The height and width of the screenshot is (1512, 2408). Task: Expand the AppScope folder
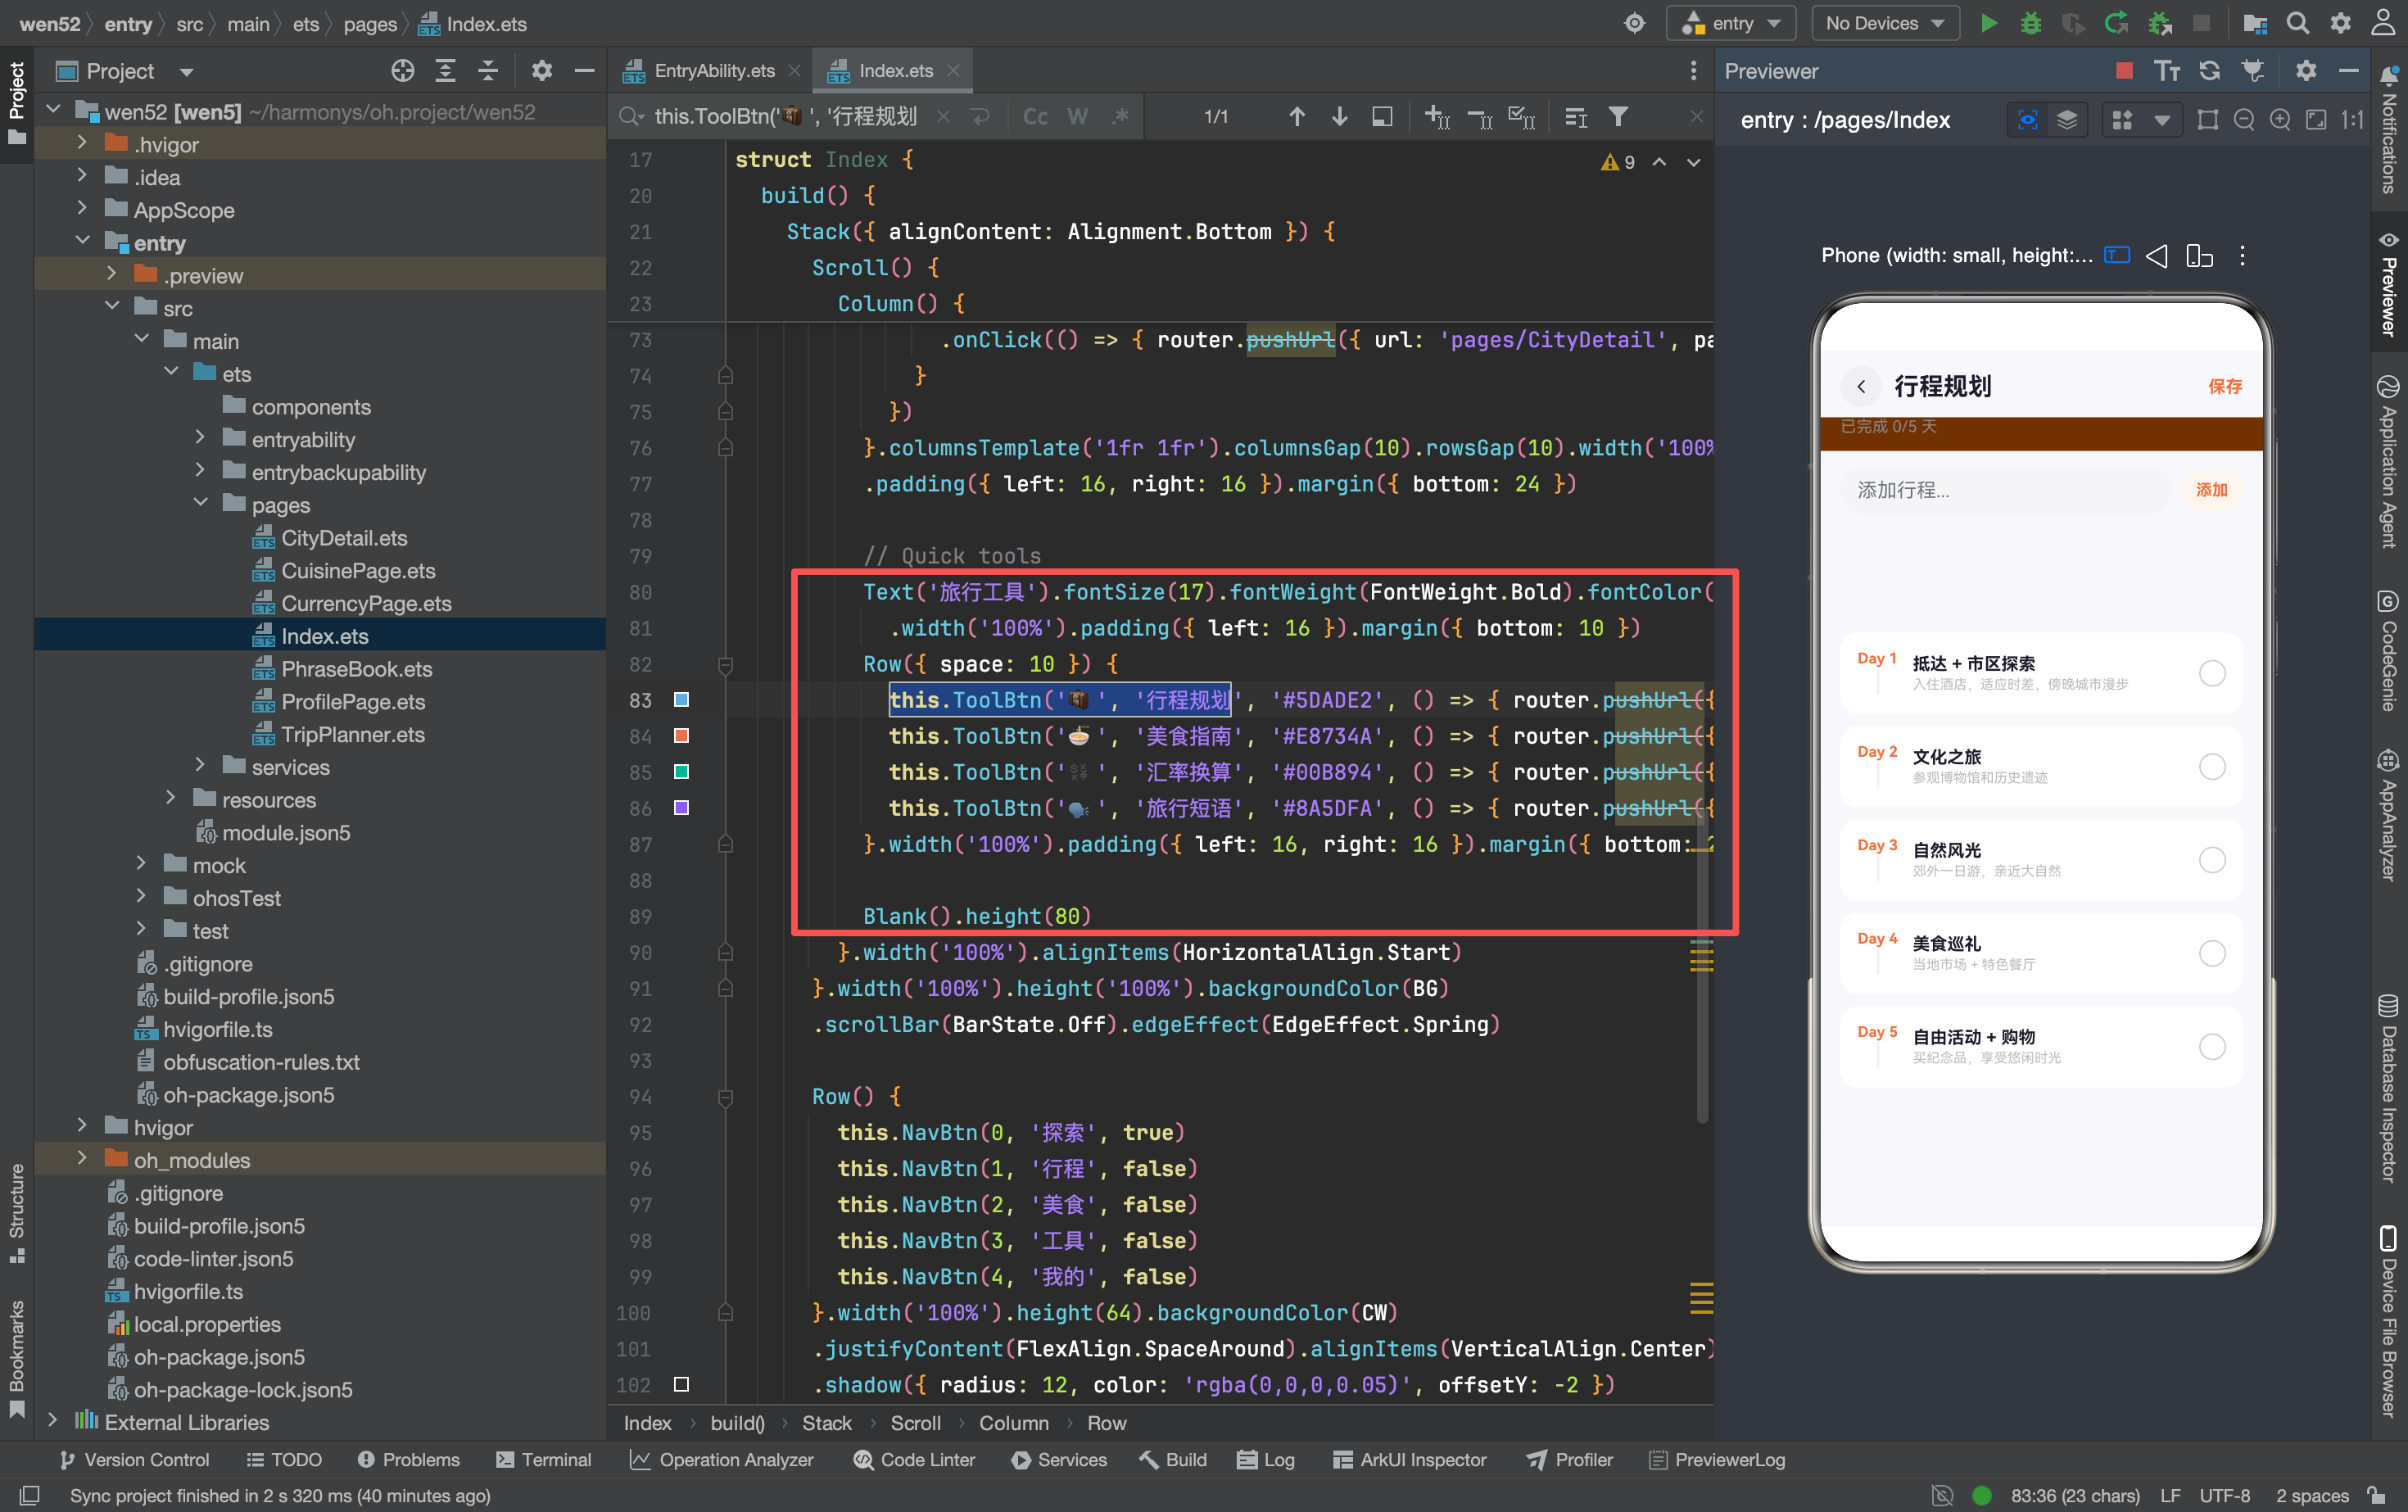[x=82, y=209]
